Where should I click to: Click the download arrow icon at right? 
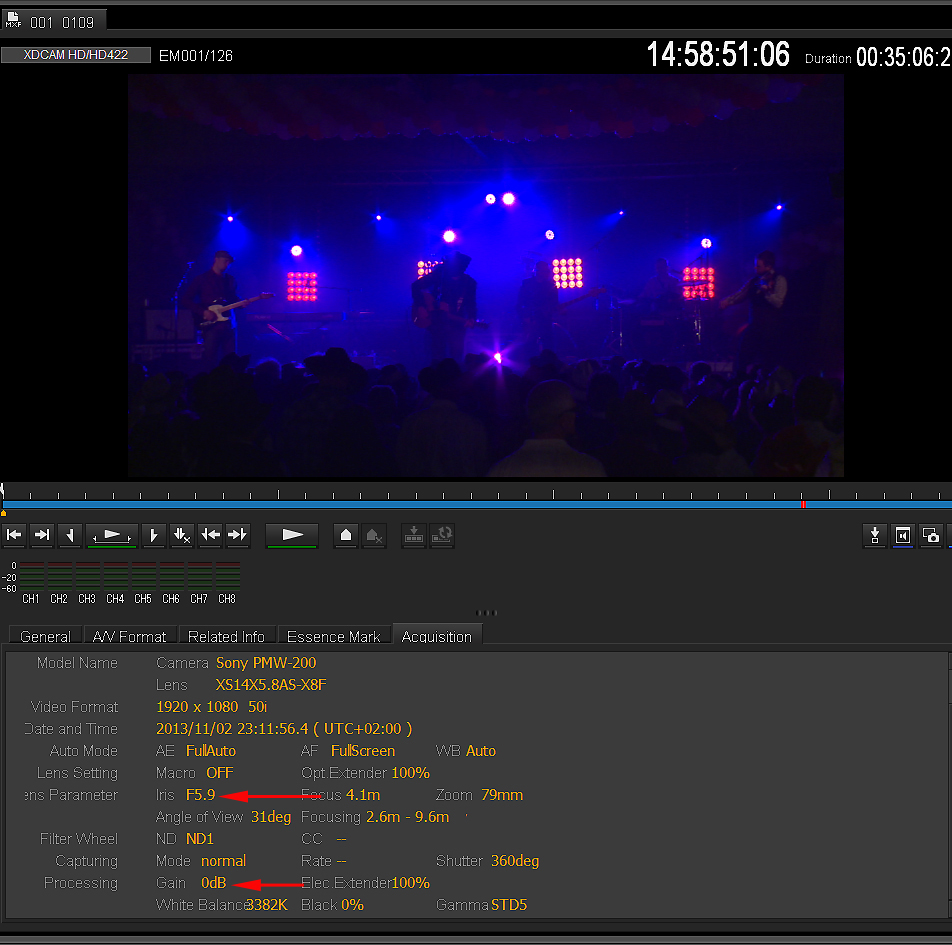(x=875, y=535)
